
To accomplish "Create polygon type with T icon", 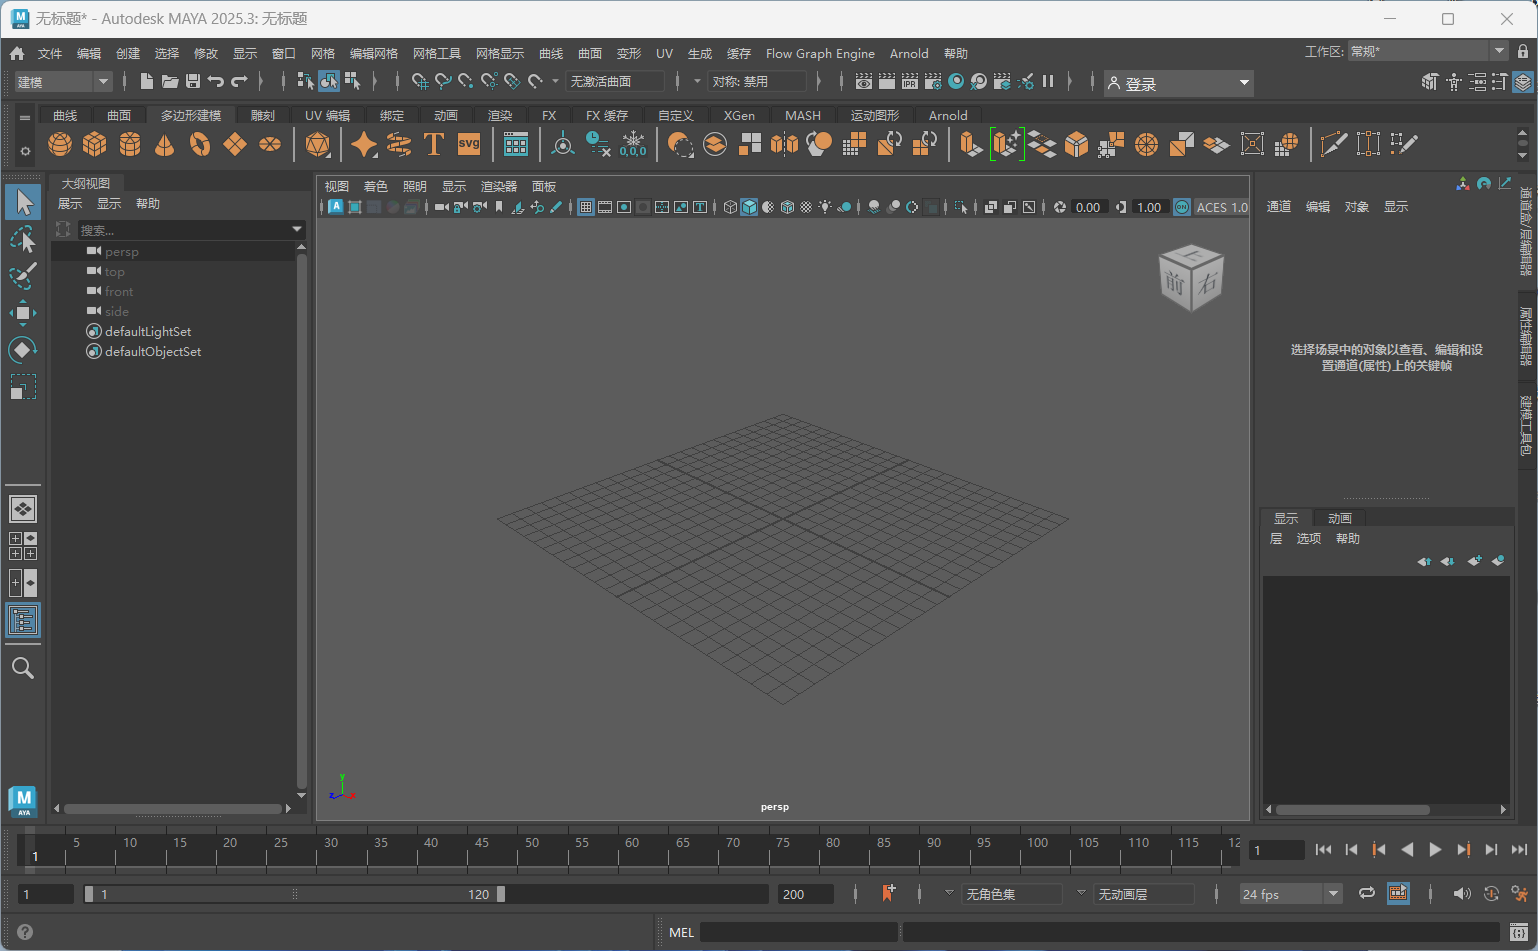I will (434, 145).
